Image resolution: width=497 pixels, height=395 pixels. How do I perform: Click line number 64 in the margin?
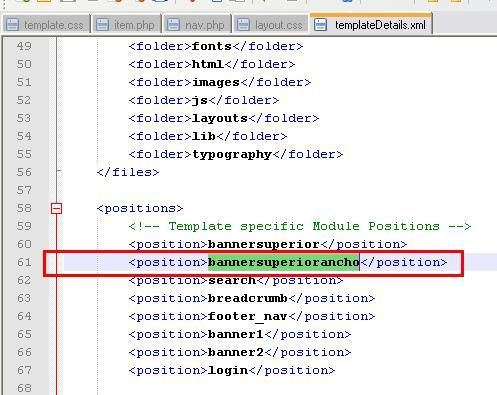(24, 316)
